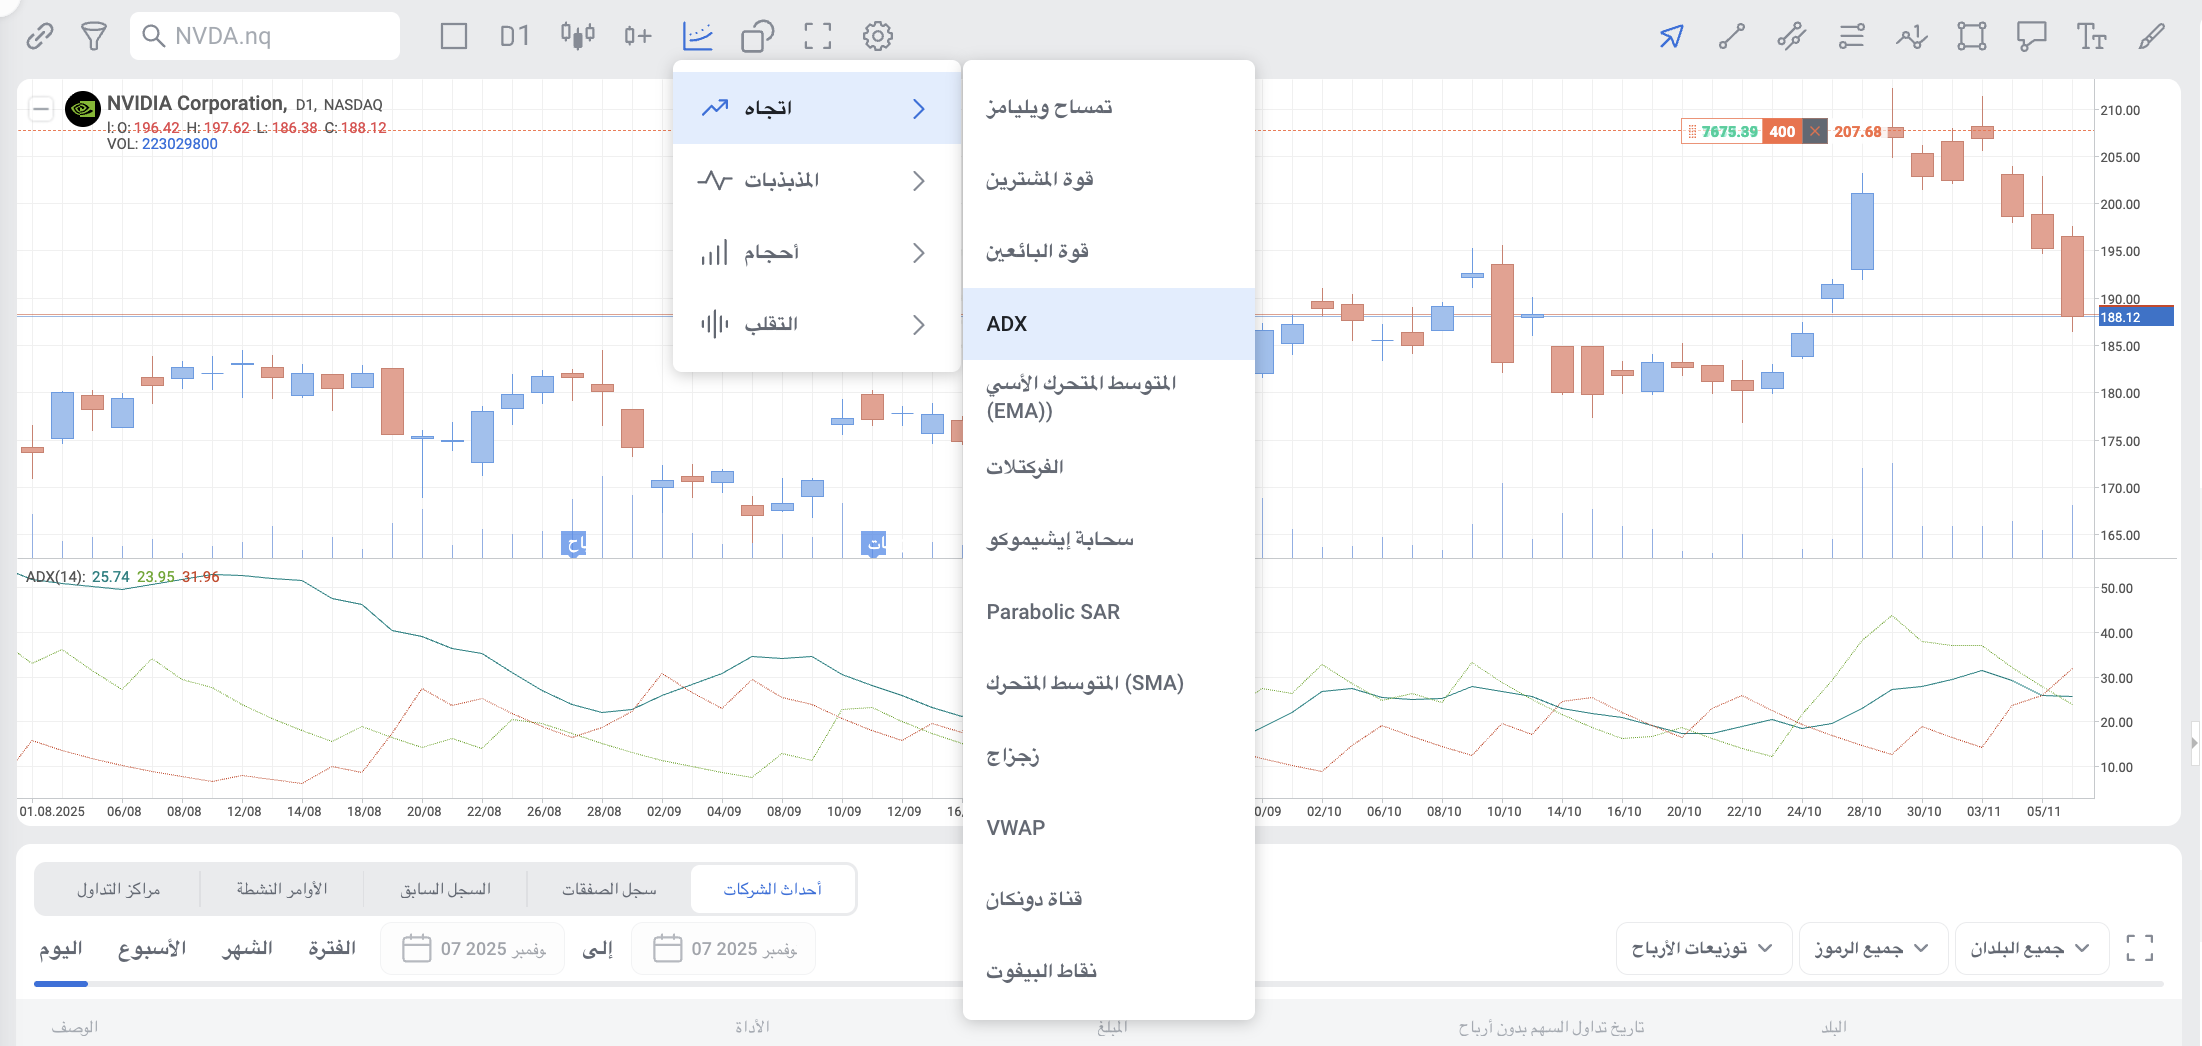Open جميع الرموز dropdown
Image resolution: width=2202 pixels, height=1046 pixels.
[x=1872, y=948]
